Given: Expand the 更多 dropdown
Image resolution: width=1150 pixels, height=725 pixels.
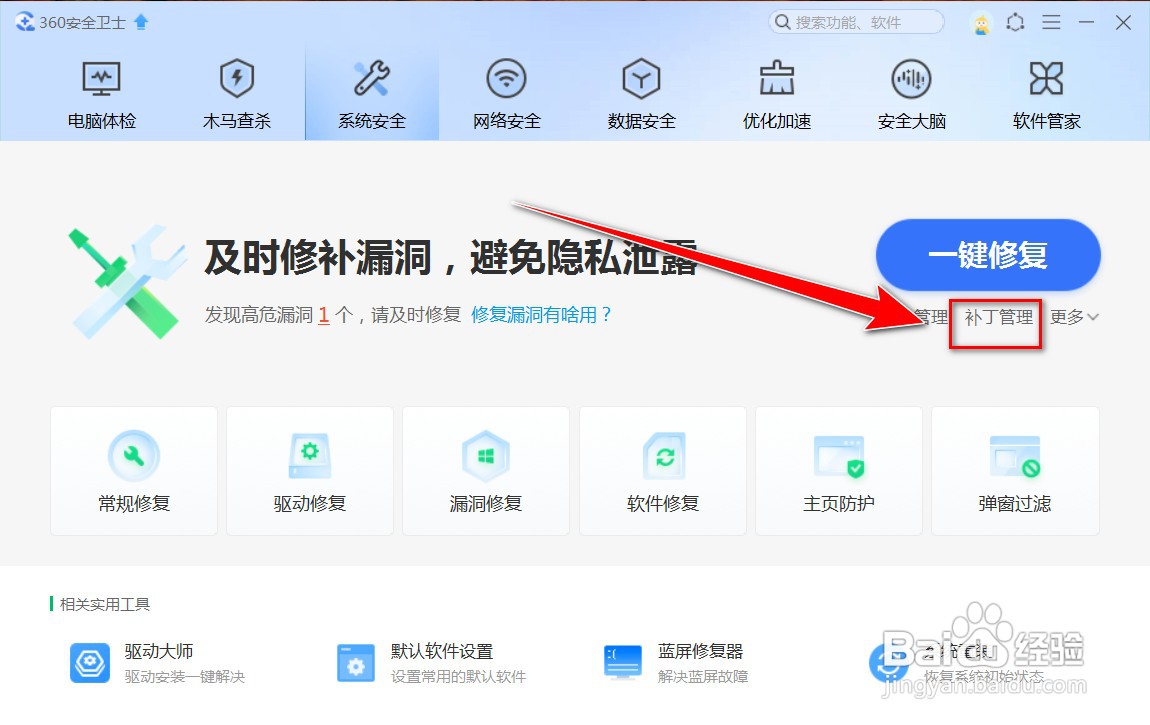Looking at the screenshot, I should click(x=1074, y=317).
